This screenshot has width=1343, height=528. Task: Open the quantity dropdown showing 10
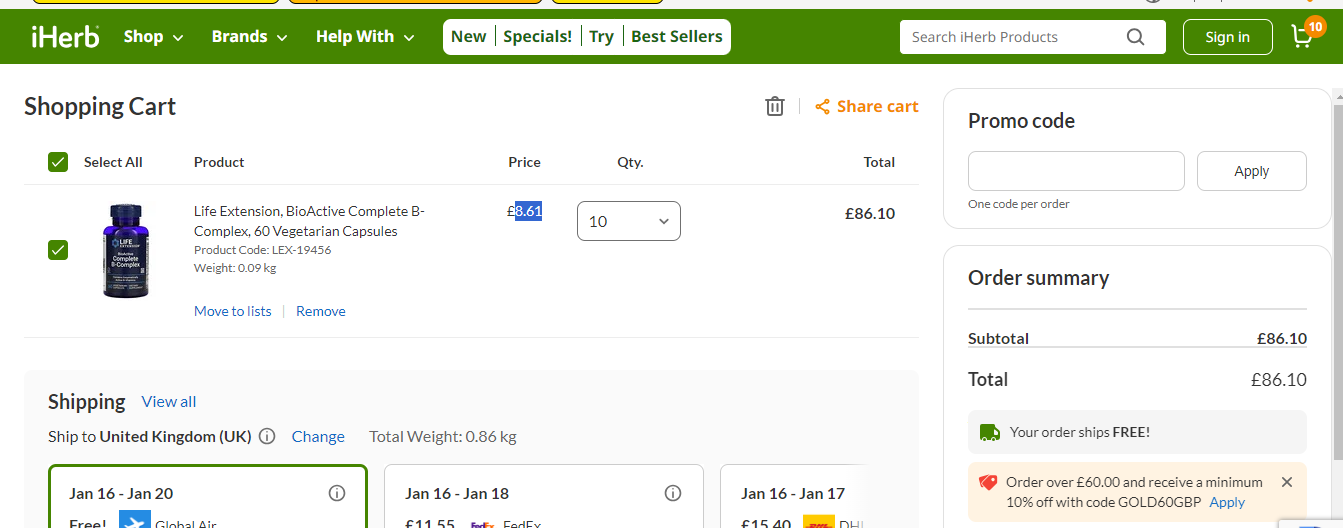[629, 221]
